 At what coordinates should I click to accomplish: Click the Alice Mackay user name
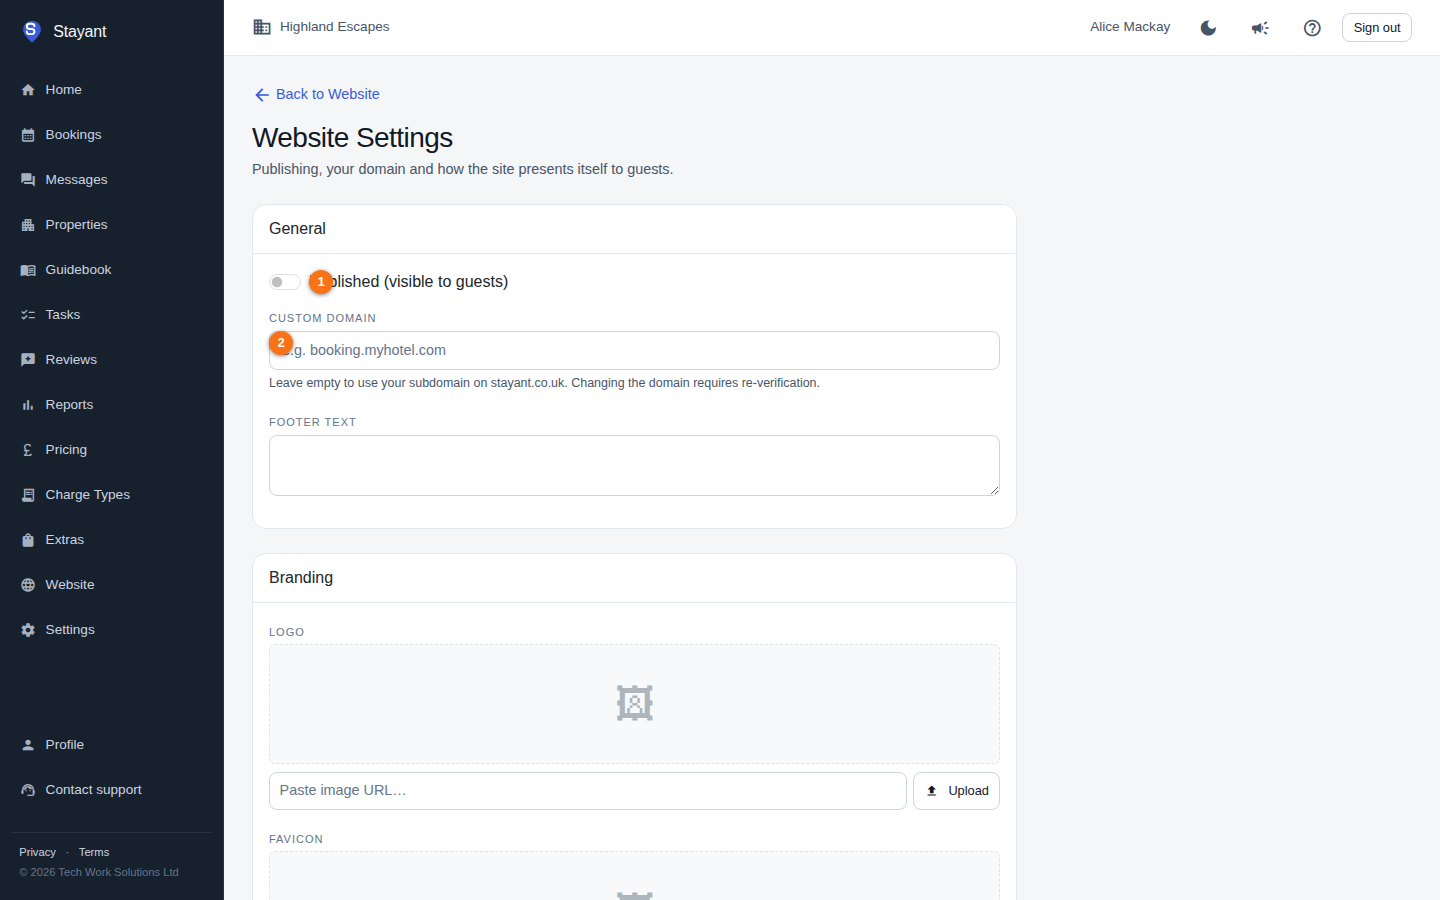click(x=1130, y=27)
